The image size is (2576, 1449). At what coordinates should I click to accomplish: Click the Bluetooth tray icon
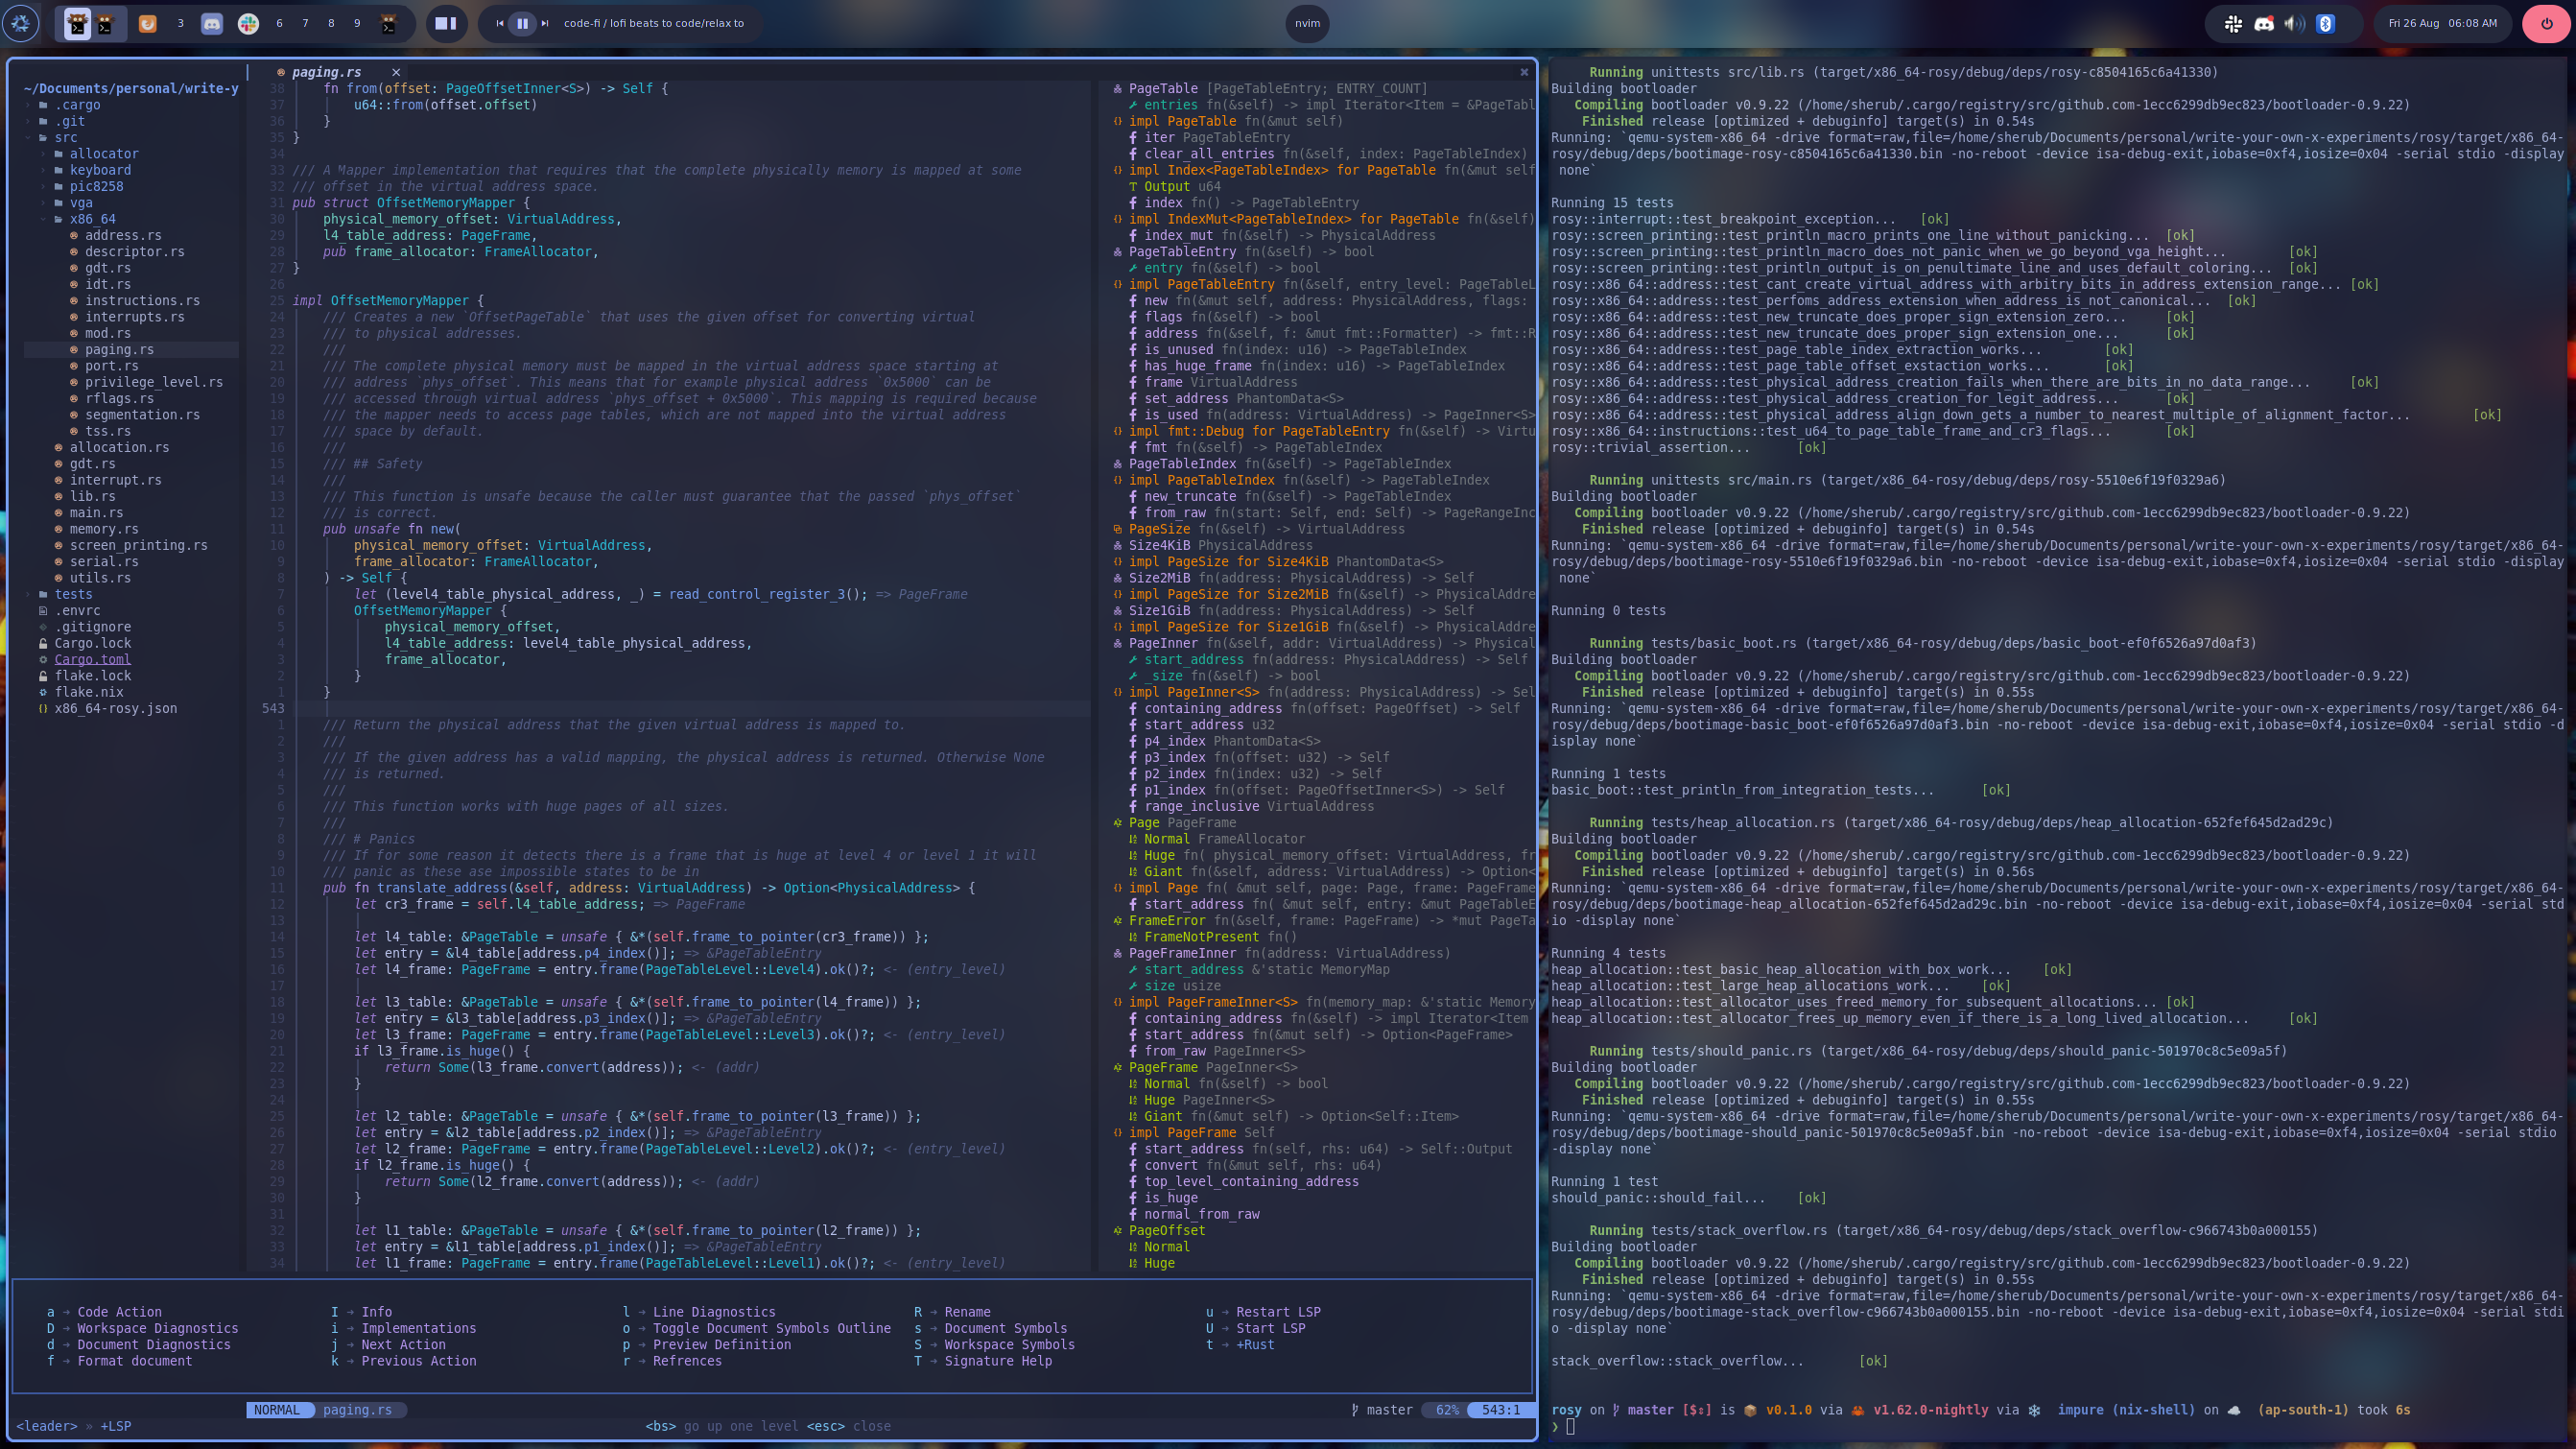(x=2325, y=23)
